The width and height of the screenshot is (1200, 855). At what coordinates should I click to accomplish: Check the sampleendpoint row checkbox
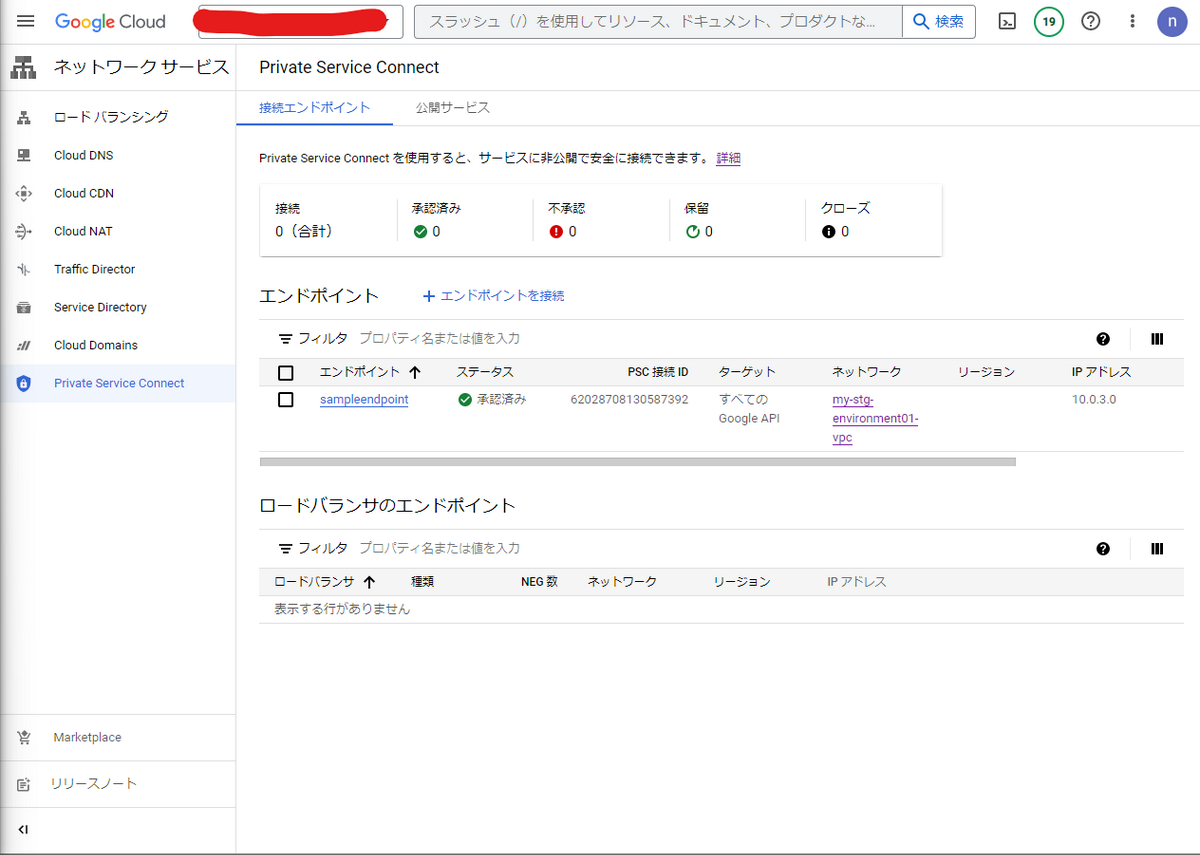pos(286,400)
